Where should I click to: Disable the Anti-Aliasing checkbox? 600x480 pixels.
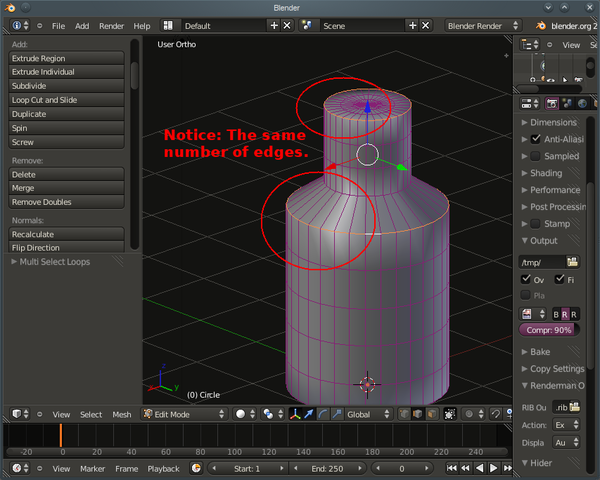(536, 139)
